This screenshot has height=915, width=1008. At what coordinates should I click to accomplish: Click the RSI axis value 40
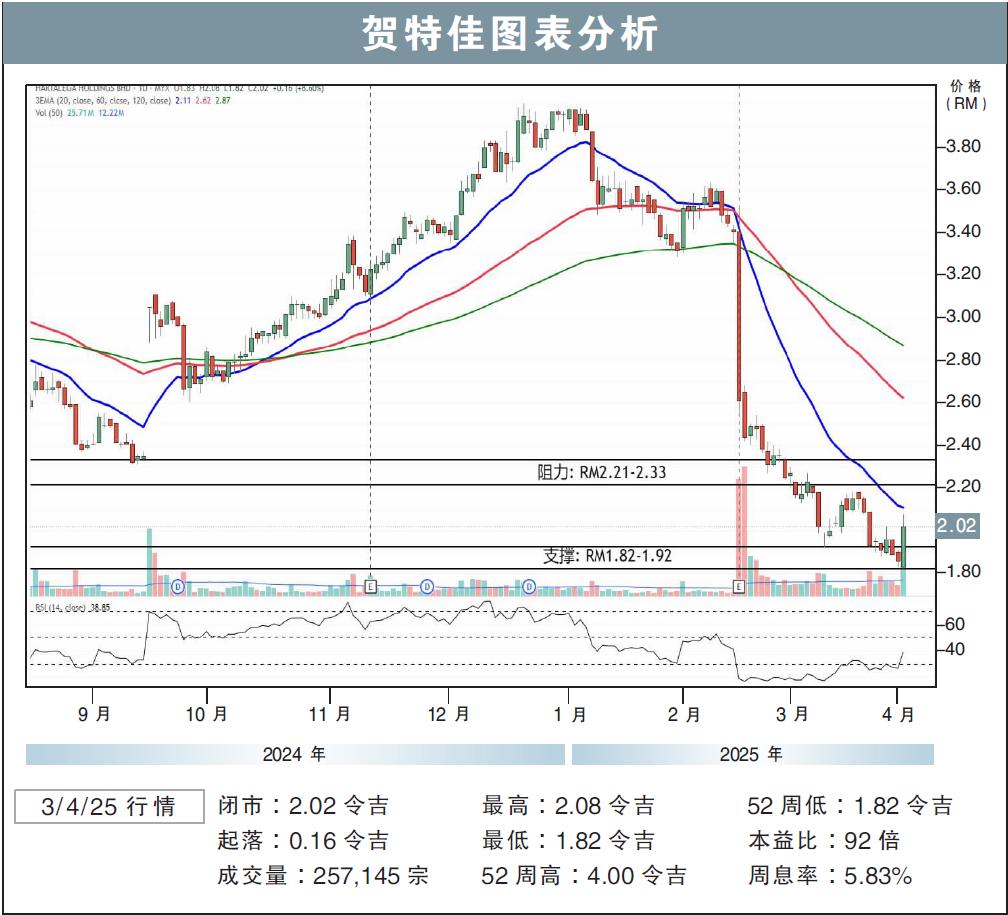(x=955, y=649)
